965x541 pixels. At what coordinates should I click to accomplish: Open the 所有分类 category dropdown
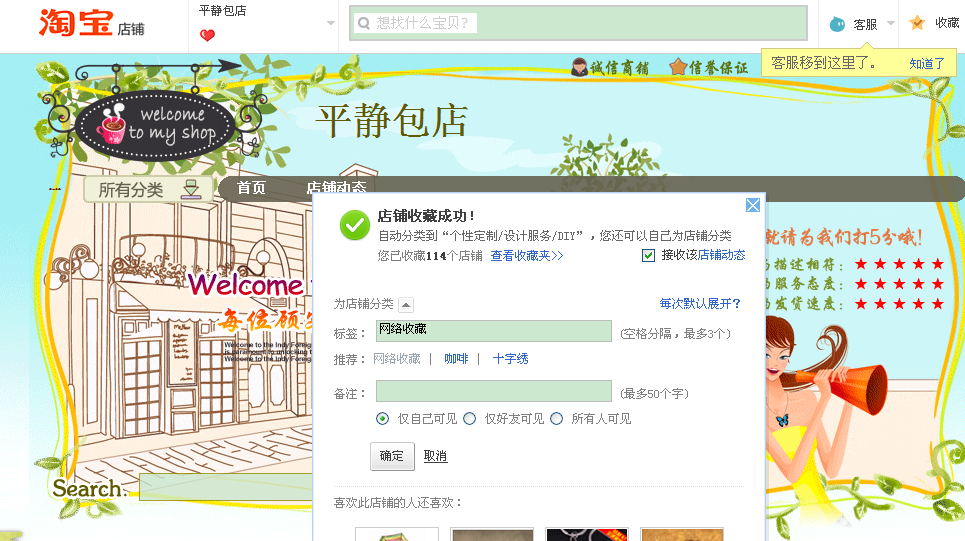pyautogui.click(x=148, y=190)
